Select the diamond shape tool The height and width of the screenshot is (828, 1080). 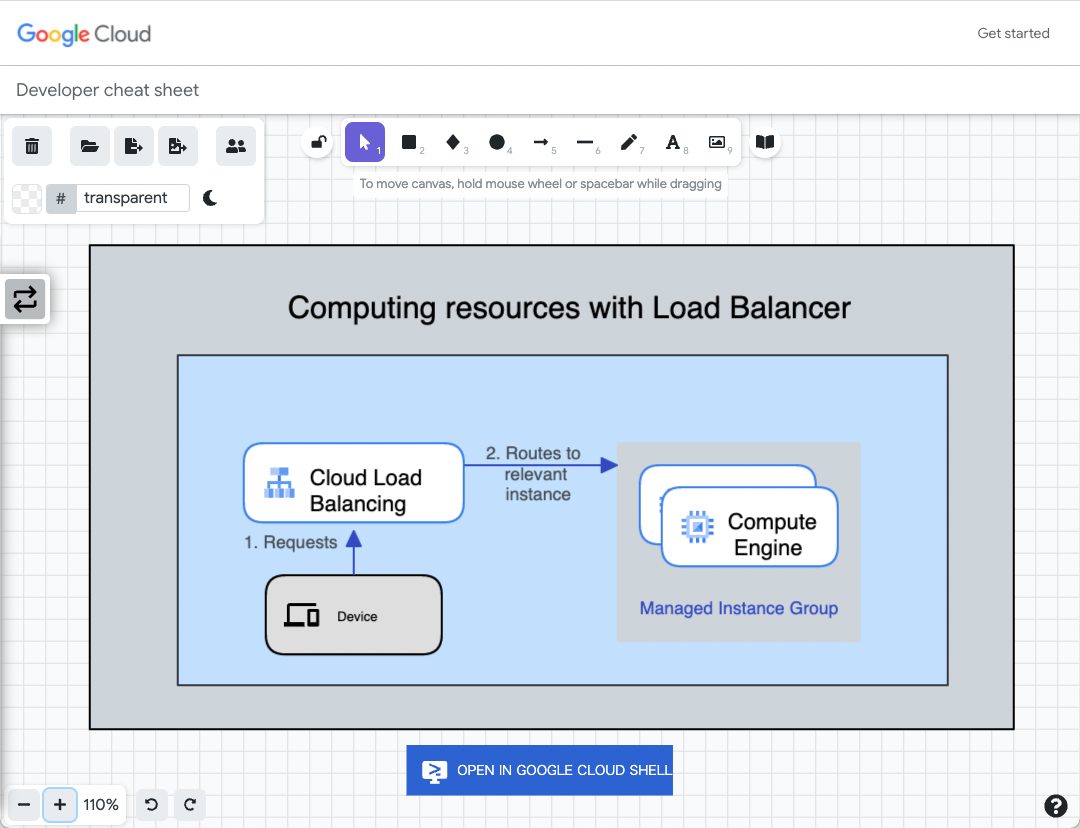453,143
